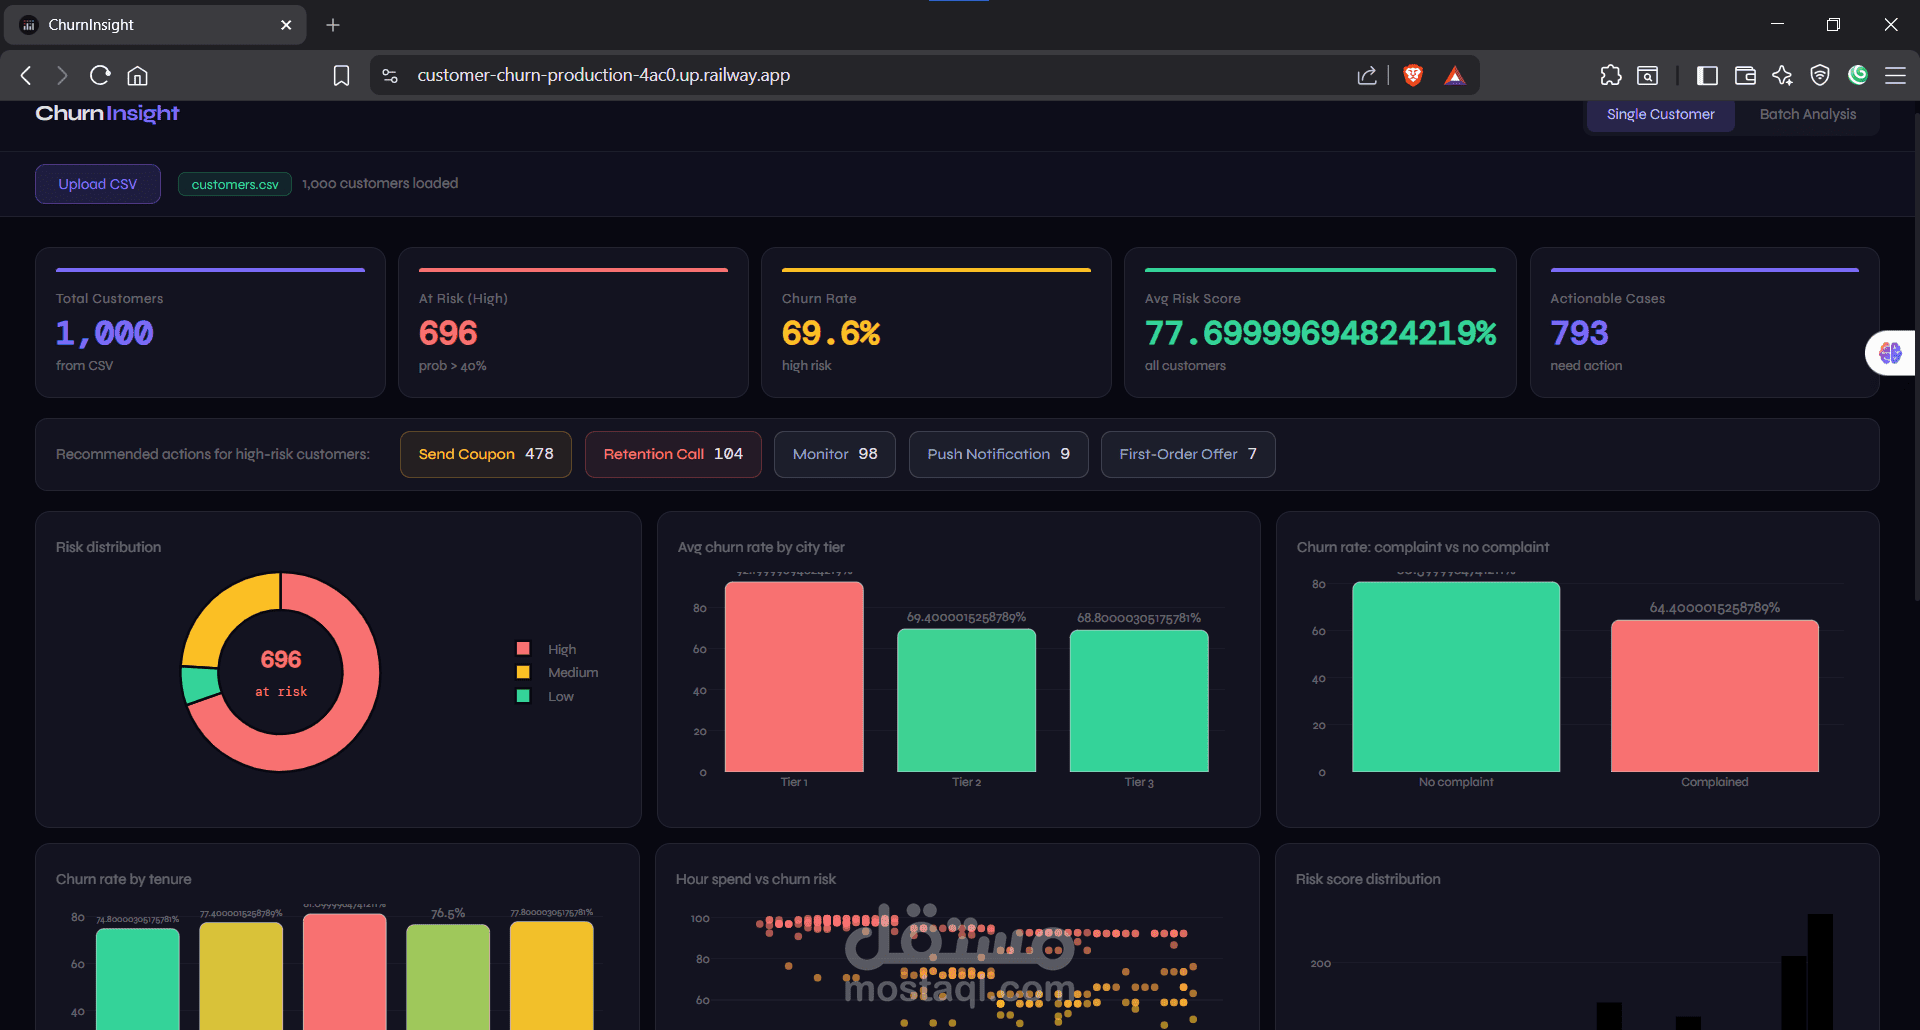Click the share page icon
The height and width of the screenshot is (1030, 1920).
[x=1367, y=75]
